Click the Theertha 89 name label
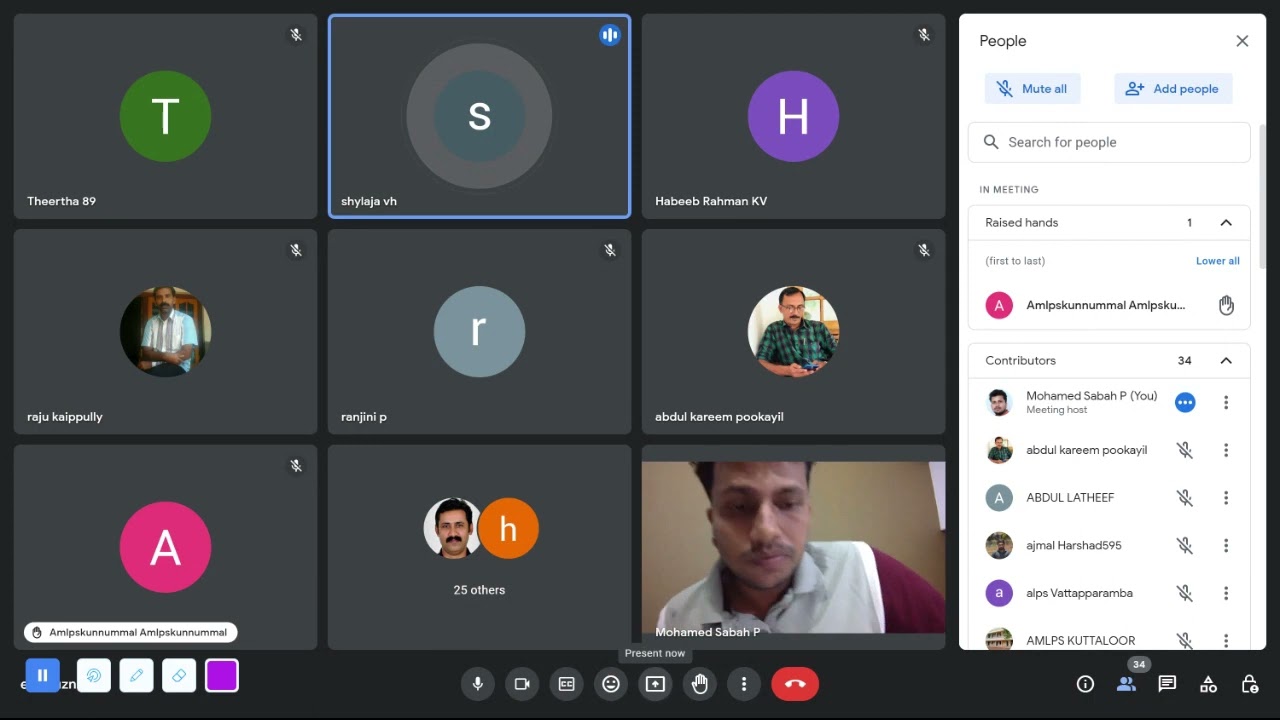The height and width of the screenshot is (720, 1280). 62,201
